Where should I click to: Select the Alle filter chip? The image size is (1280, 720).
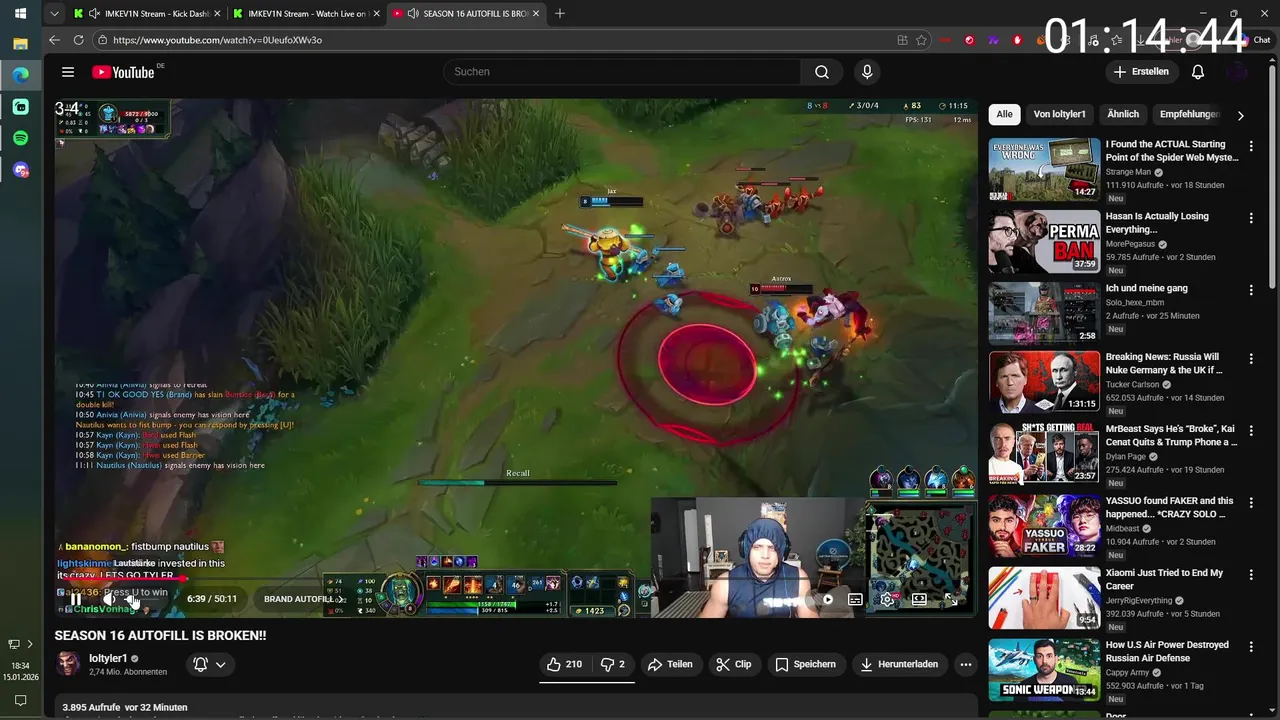pos(1004,114)
